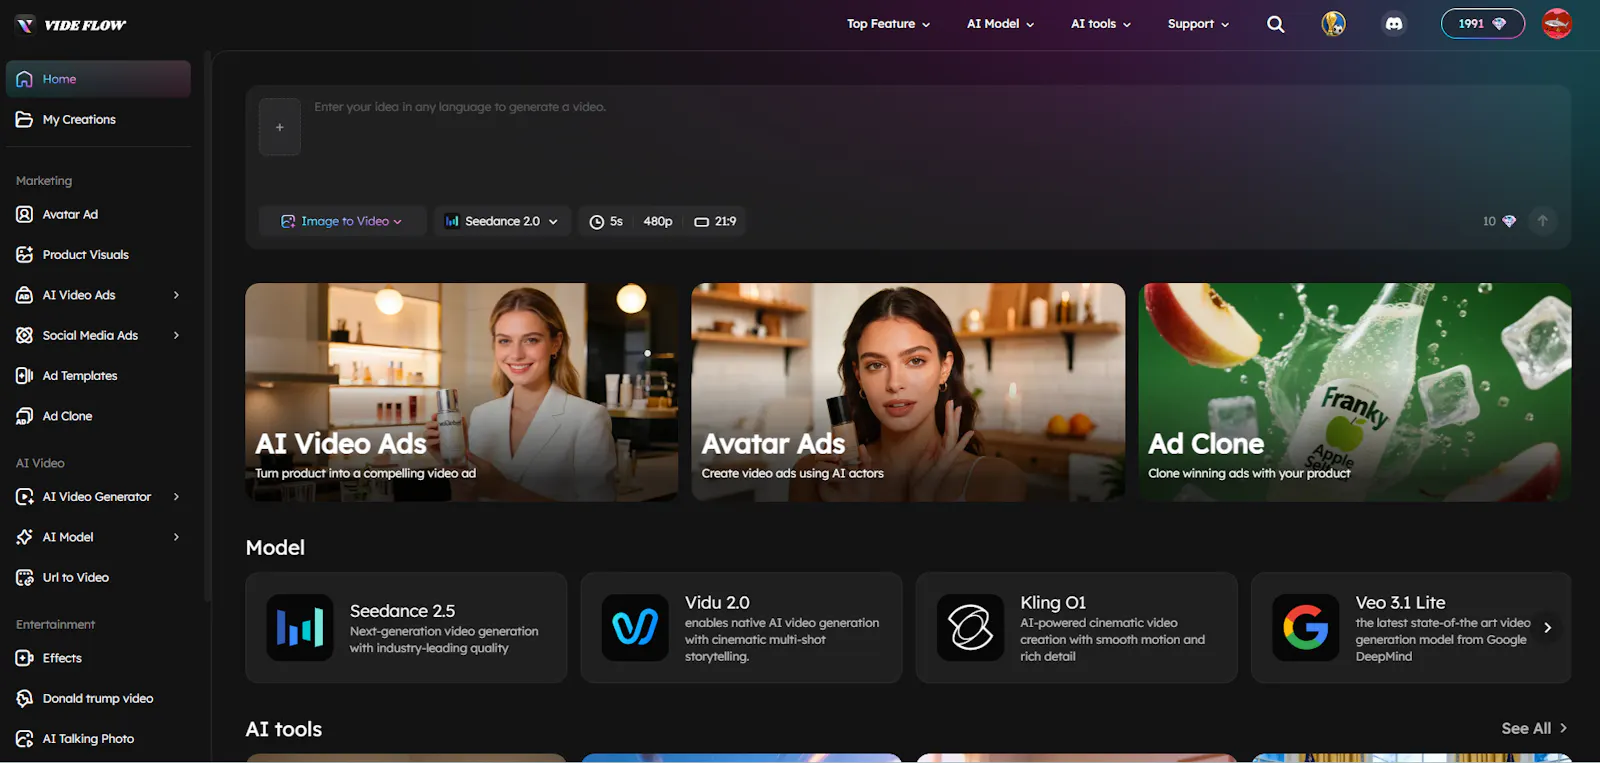Image resolution: width=1600 pixels, height=763 pixels.
Task: Click the Google Veo 3.1 Lite logo
Action: pos(1305,628)
